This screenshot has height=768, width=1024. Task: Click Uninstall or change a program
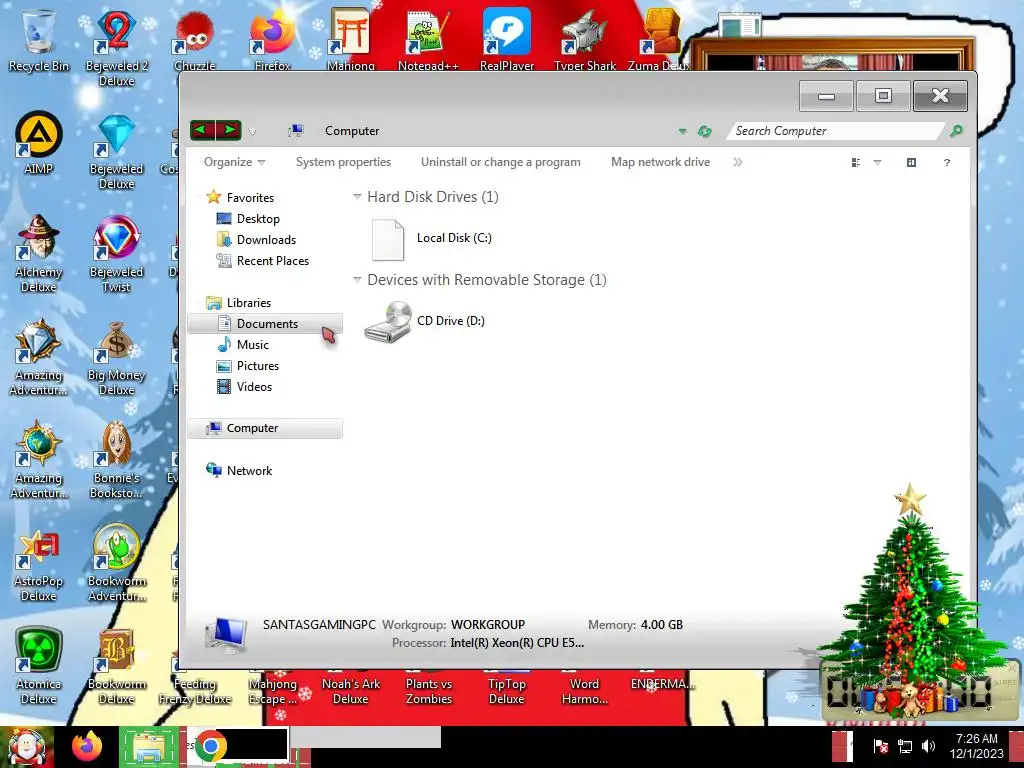click(x=500, y=162)
